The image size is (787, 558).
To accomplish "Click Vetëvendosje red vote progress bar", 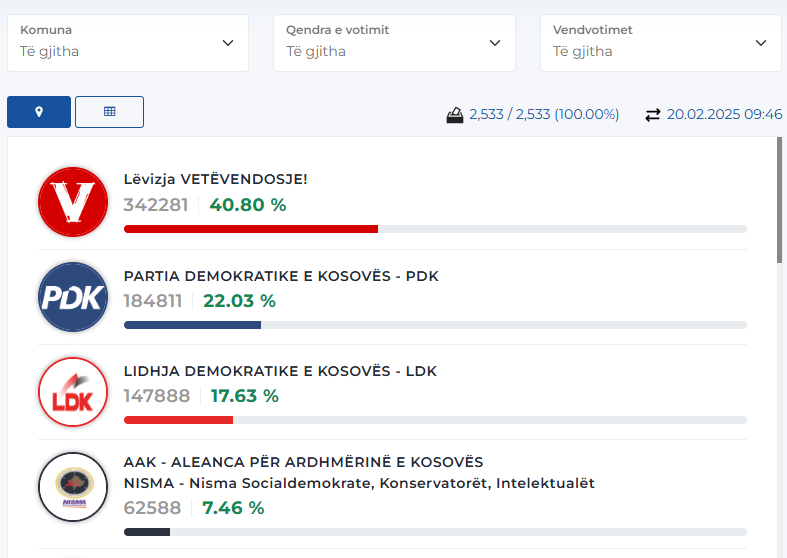I will pos(250,229).
